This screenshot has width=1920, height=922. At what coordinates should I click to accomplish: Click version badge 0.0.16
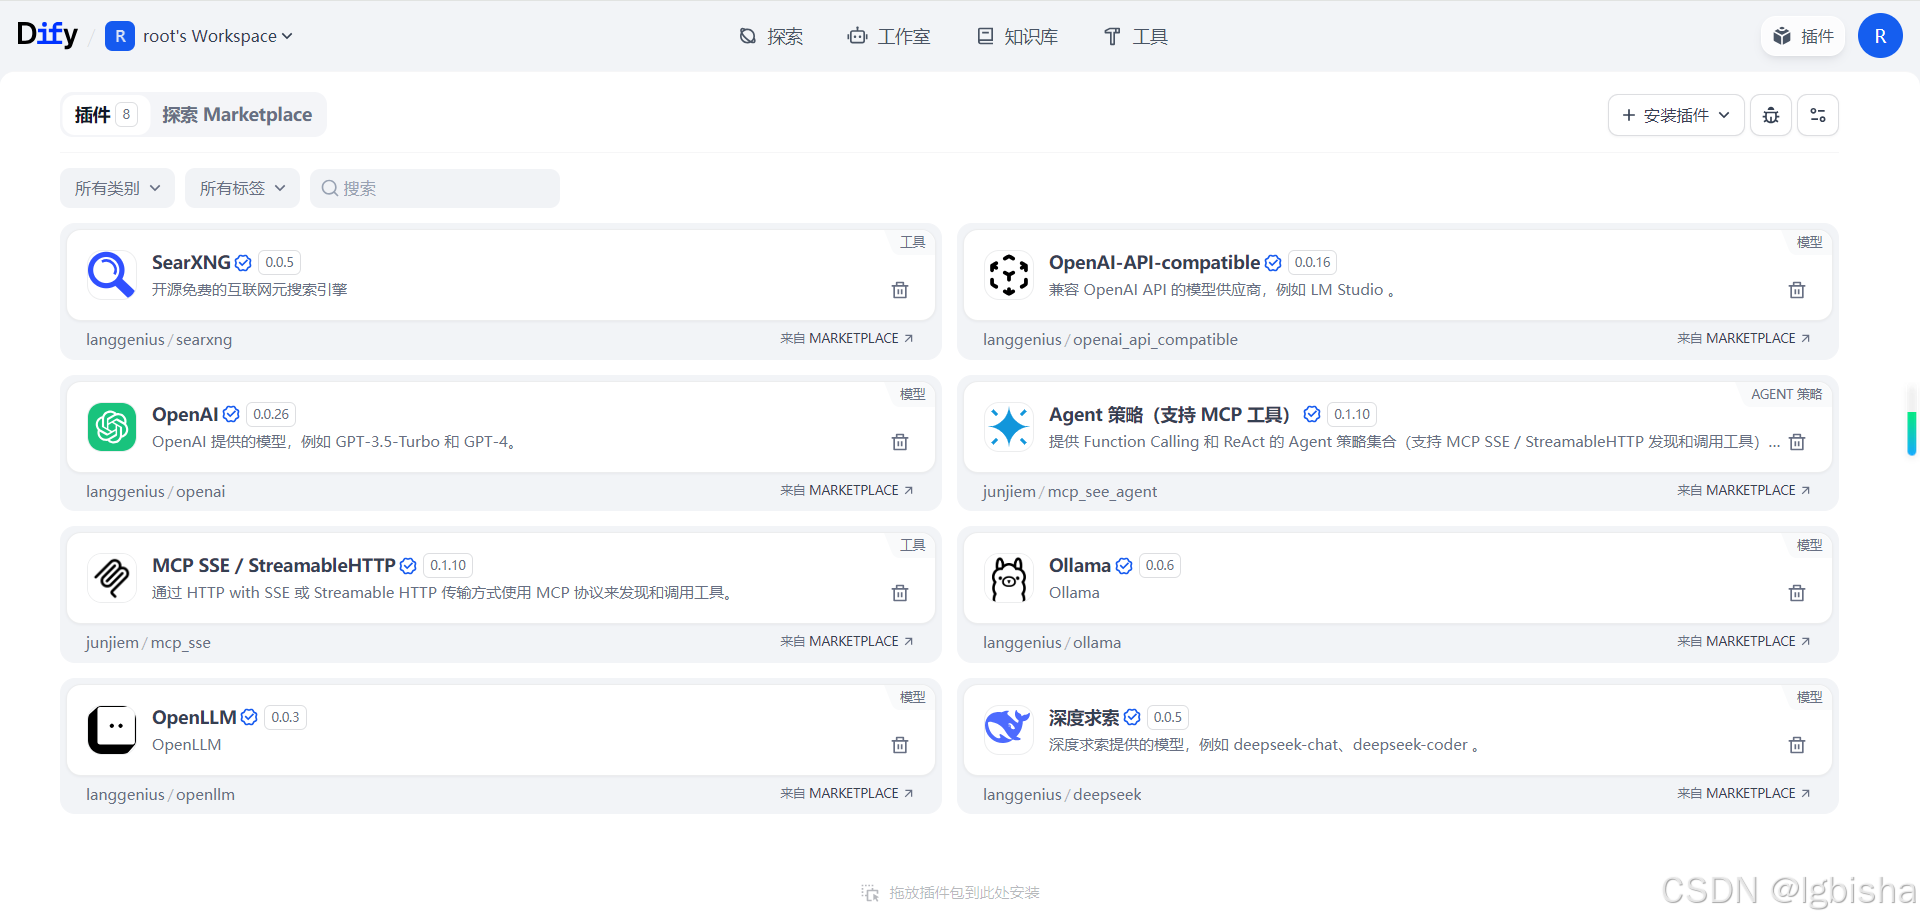coord(1313,262)
